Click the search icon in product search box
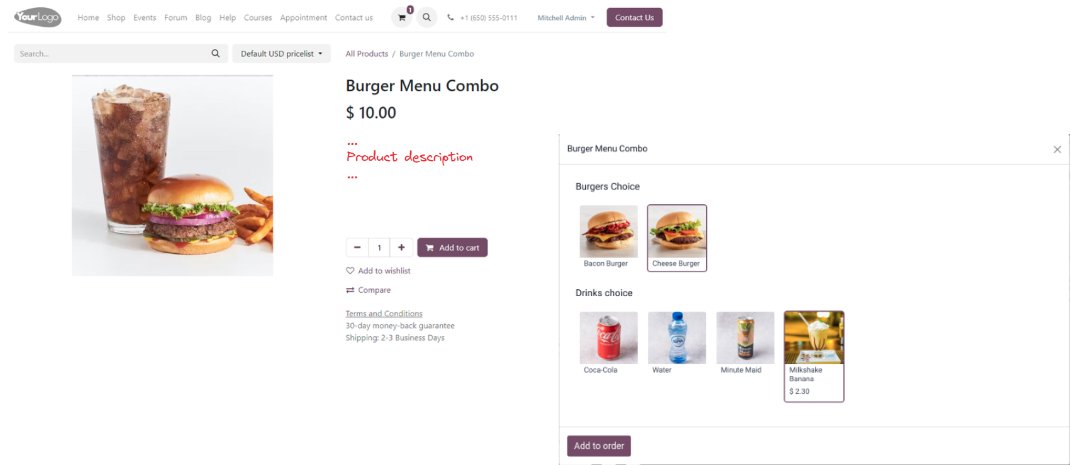Viewport: 1071px width, 465px height. [216, 53]
